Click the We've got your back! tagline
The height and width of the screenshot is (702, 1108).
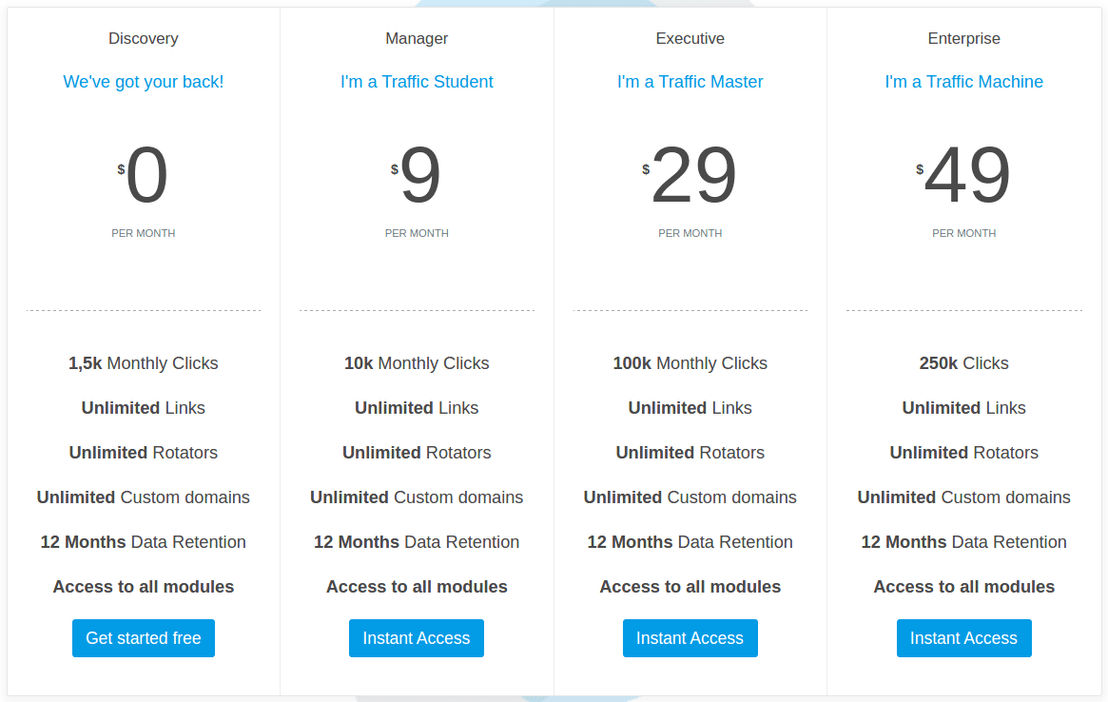pyautogui.click(x=143, y=81)
